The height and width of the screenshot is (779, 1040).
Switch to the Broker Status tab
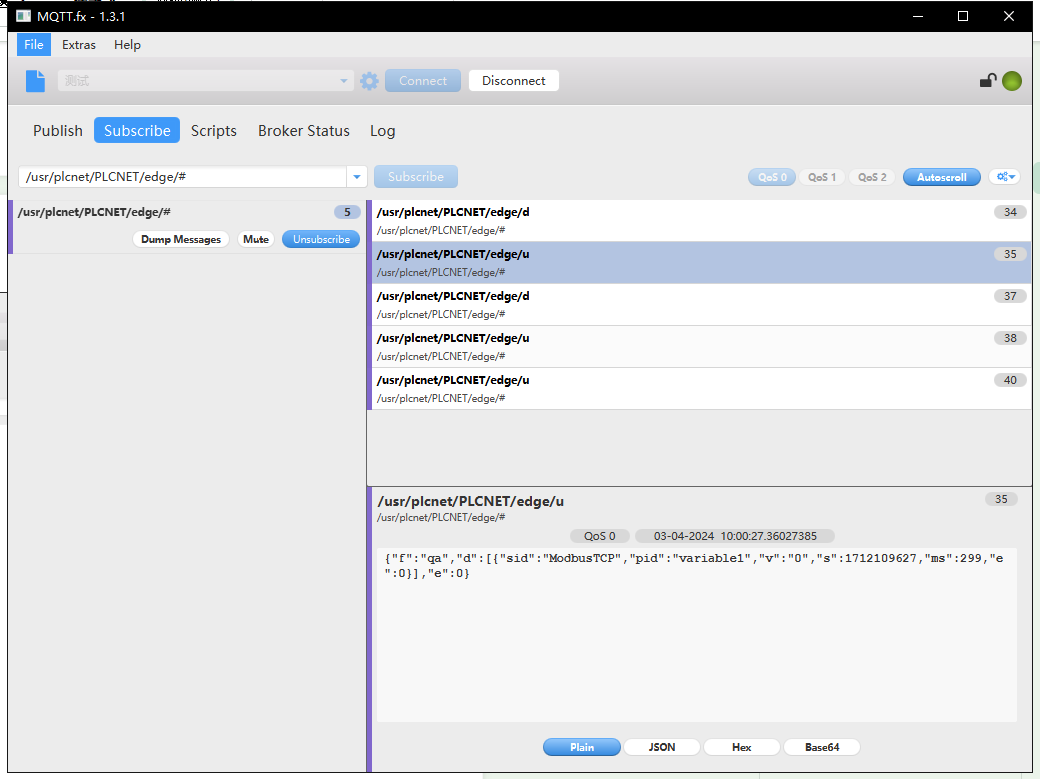click(303, 131)
